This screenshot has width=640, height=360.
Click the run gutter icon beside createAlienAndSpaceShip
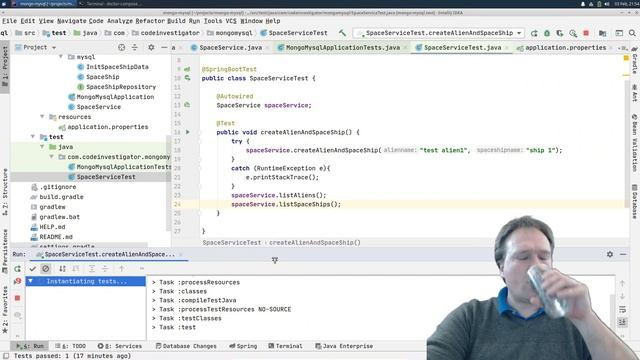click(x=188, y=132)
